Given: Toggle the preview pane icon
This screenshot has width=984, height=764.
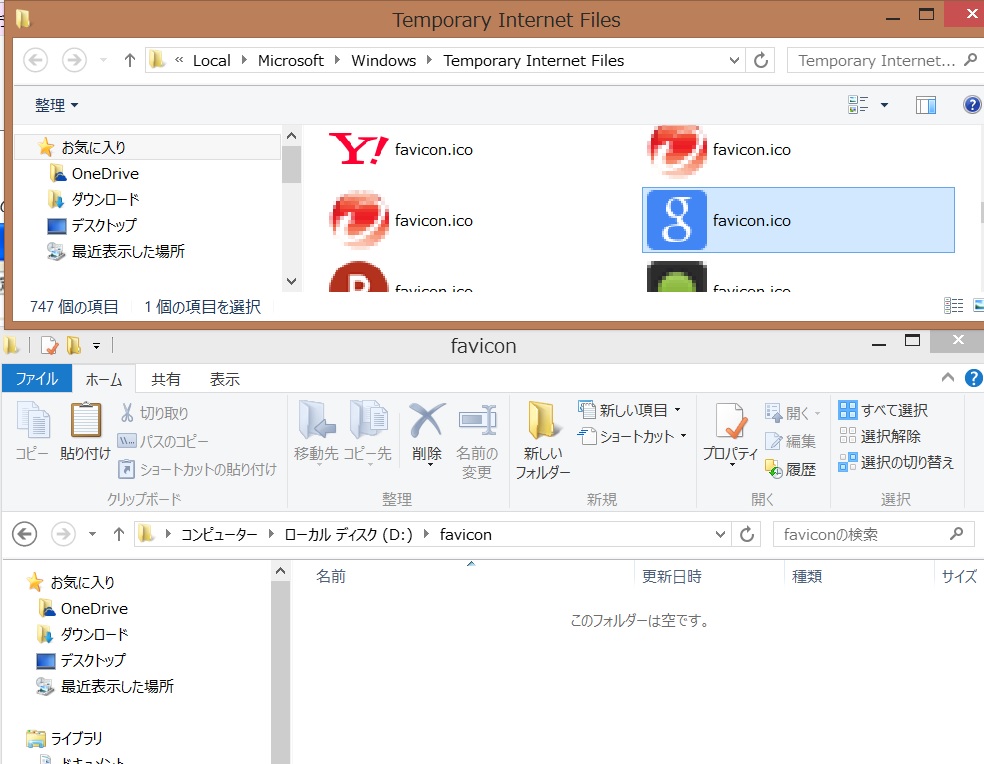Looking at the screenshot, I should (x=926, y=105).
